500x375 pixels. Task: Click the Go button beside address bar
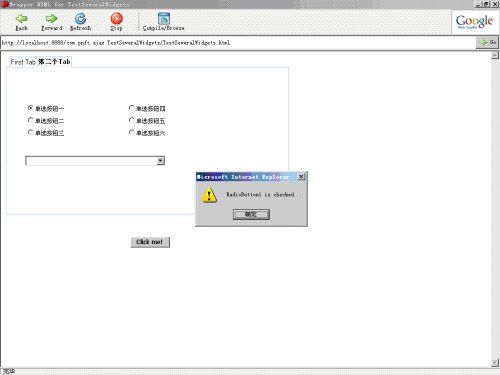488,43
